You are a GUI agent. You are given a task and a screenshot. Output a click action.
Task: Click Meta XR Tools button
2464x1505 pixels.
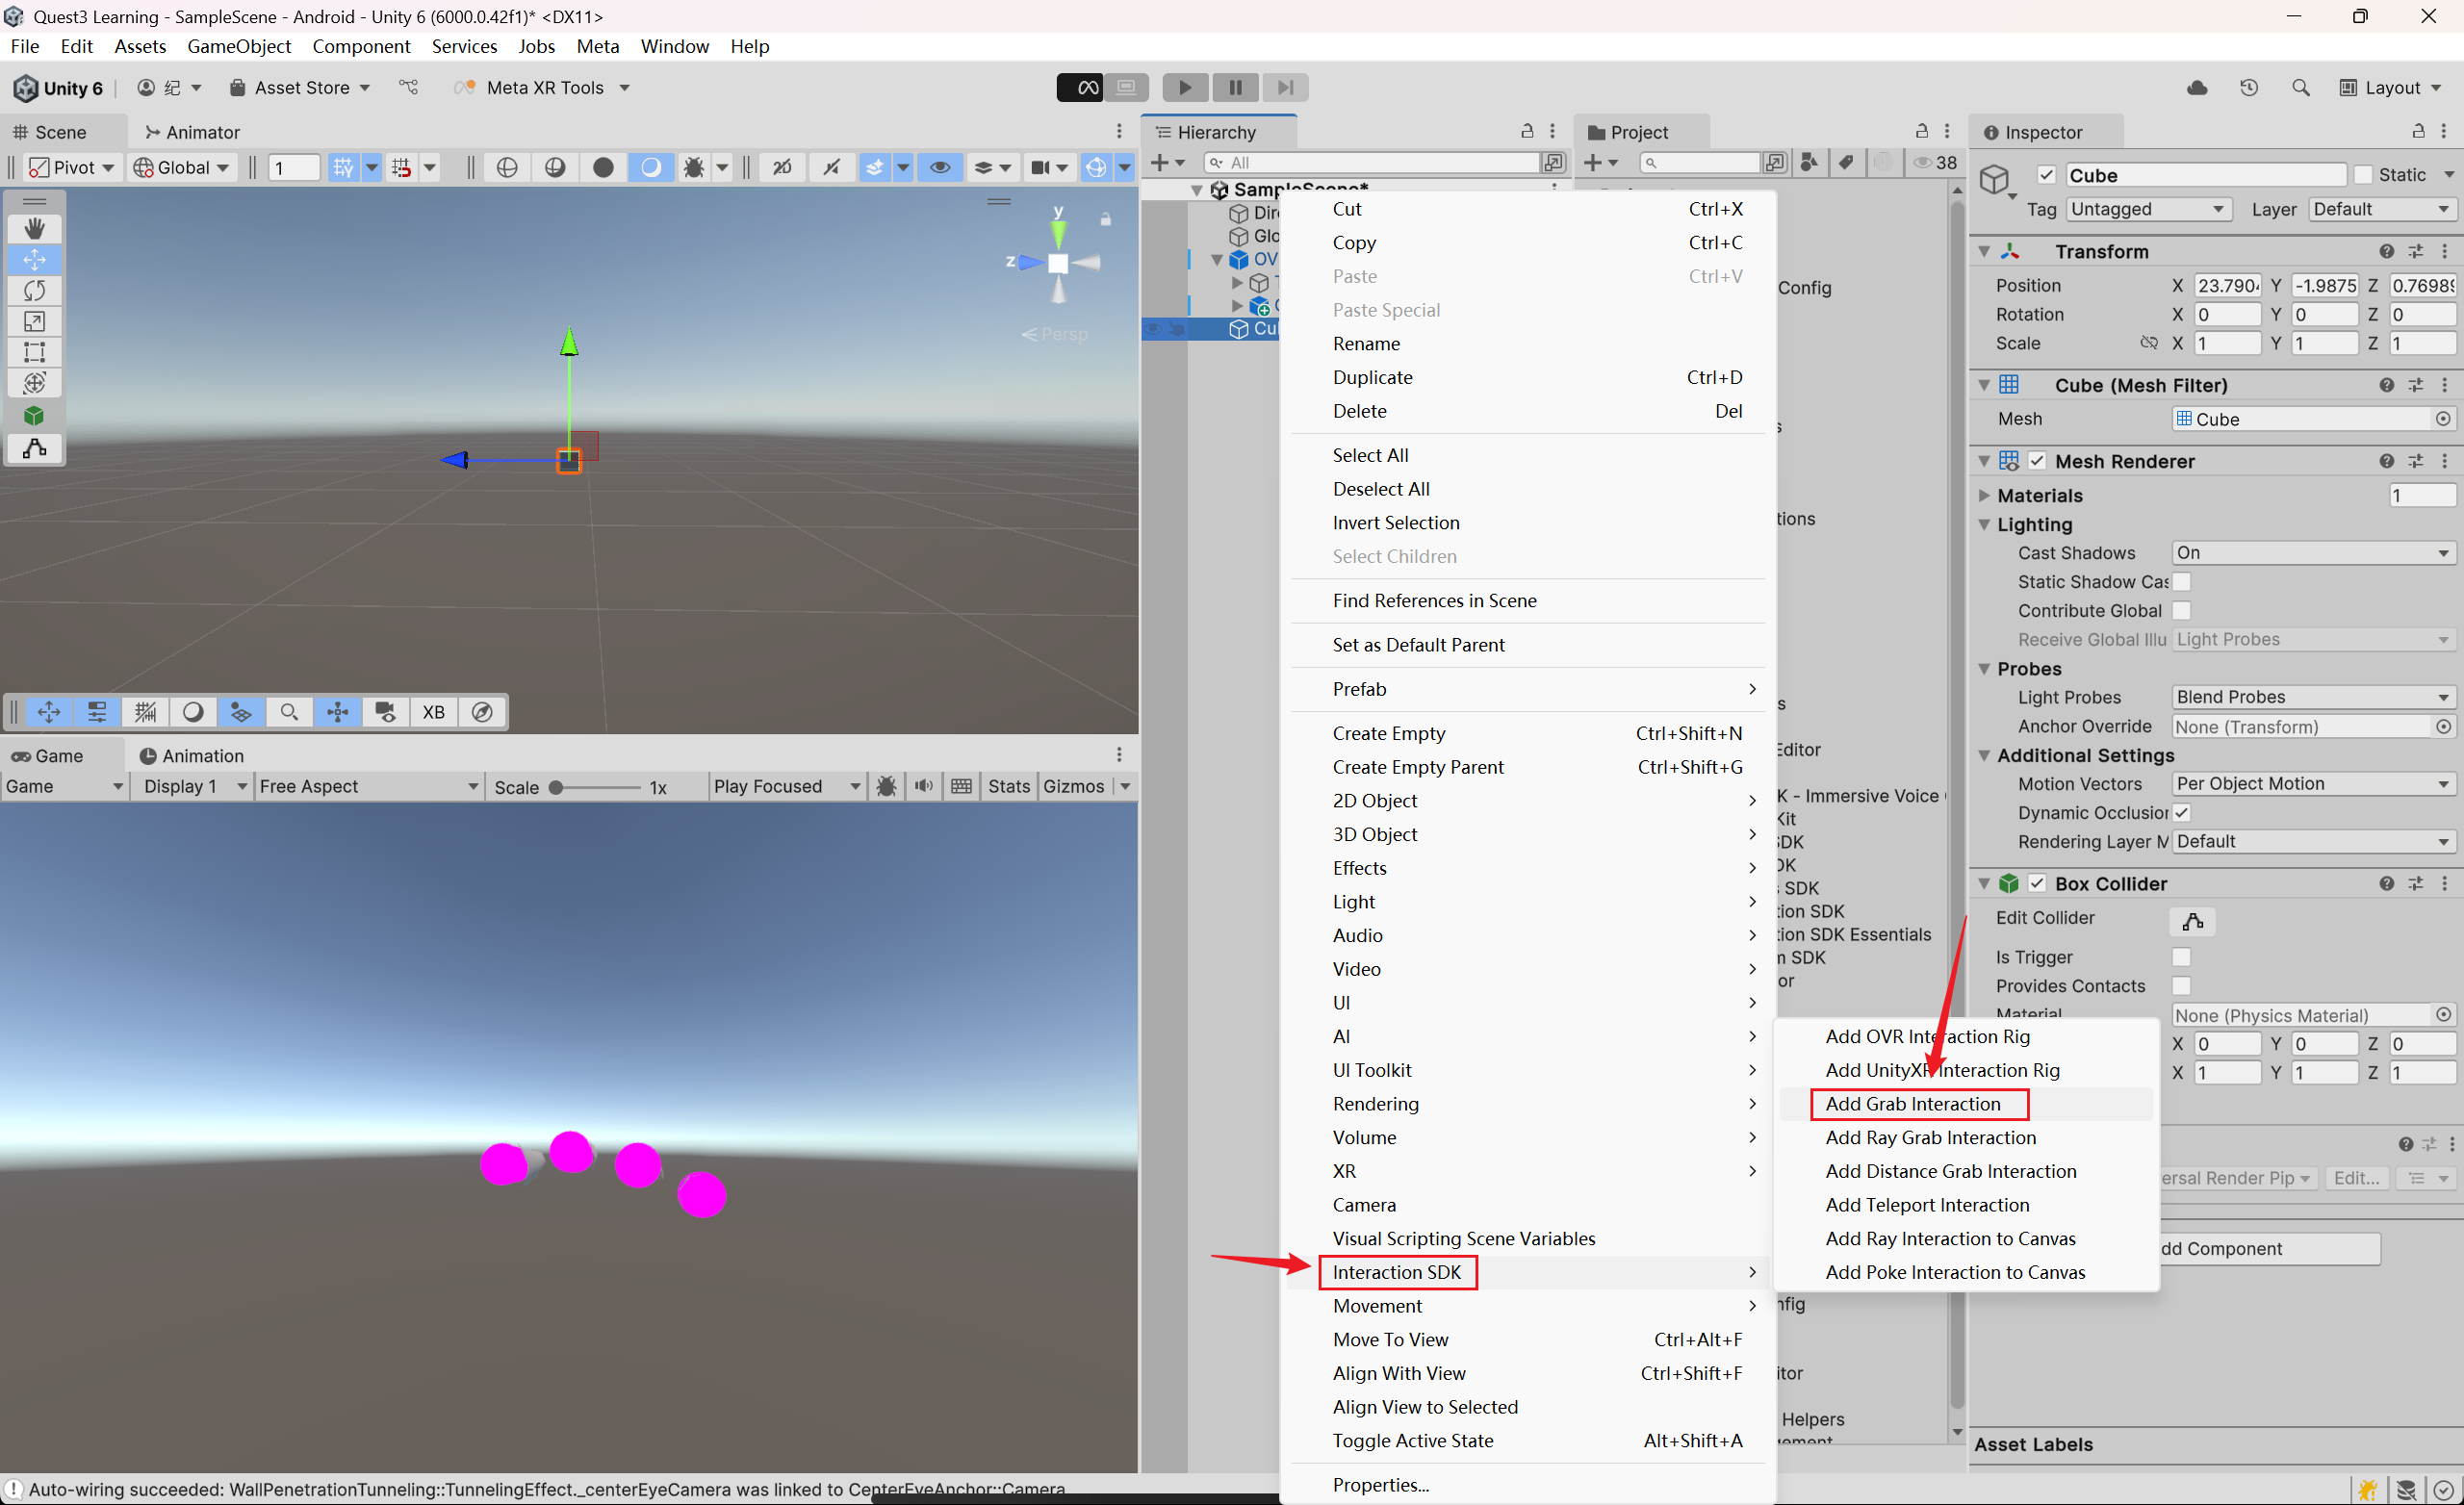[543, 88]
